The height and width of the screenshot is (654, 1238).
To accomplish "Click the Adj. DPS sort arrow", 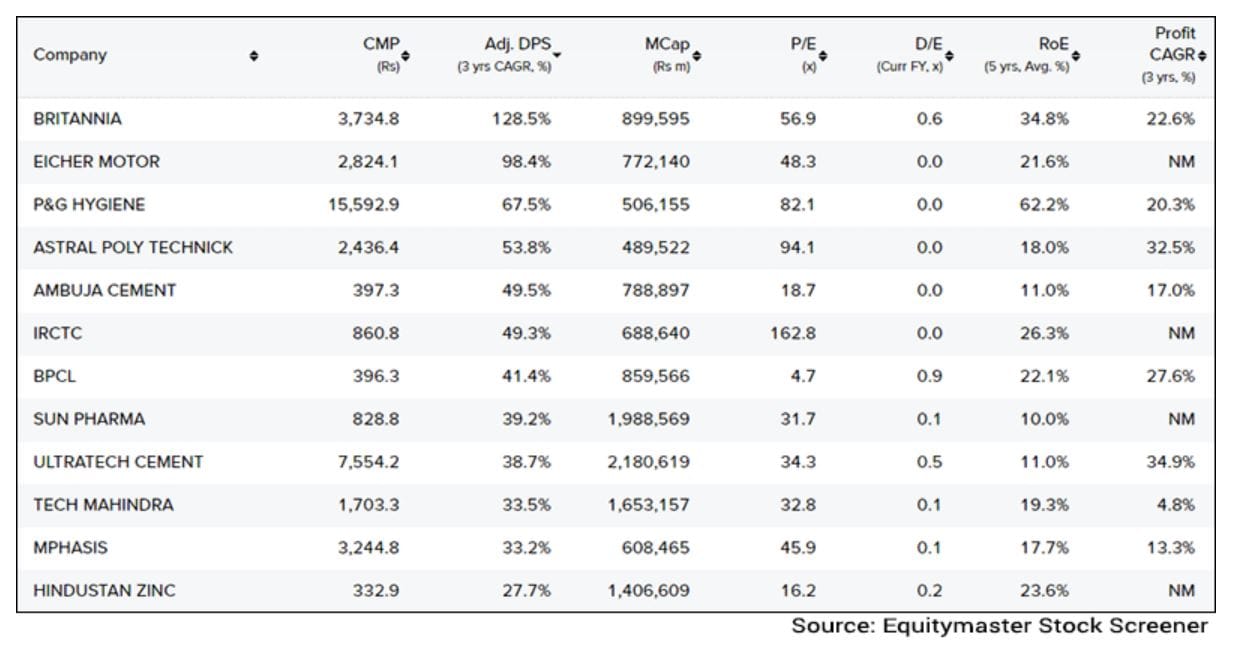I will (557, 53).
